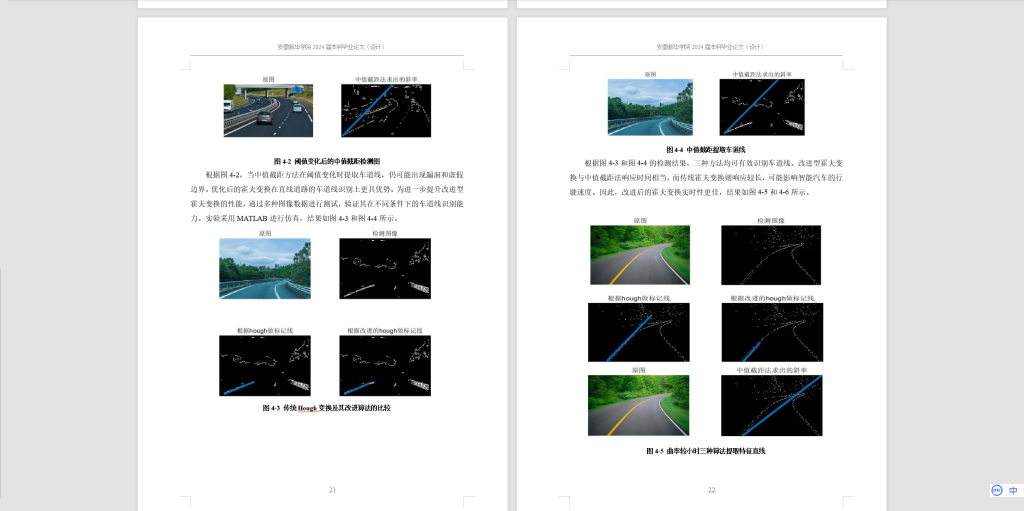Viewport: 1024px width, 511px height.
Task: Select the lower forest road 原图 on page 22
Action: coord(639,405)
